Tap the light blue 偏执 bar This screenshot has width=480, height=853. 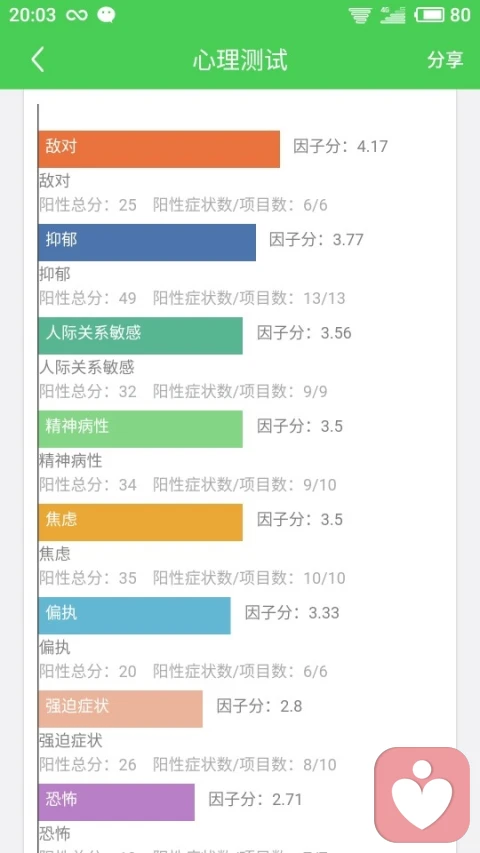click(x=134, y=615)
